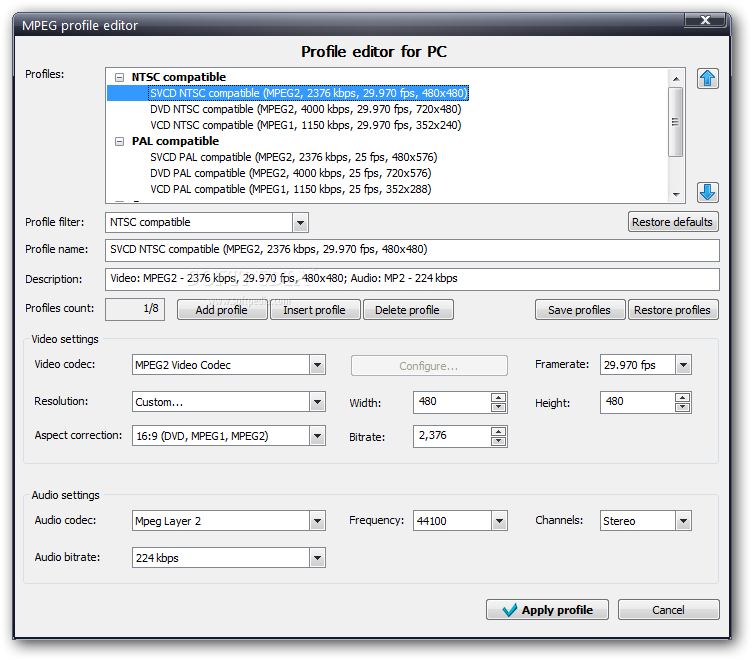Increase the Bitrate value with up arrow

499,432
